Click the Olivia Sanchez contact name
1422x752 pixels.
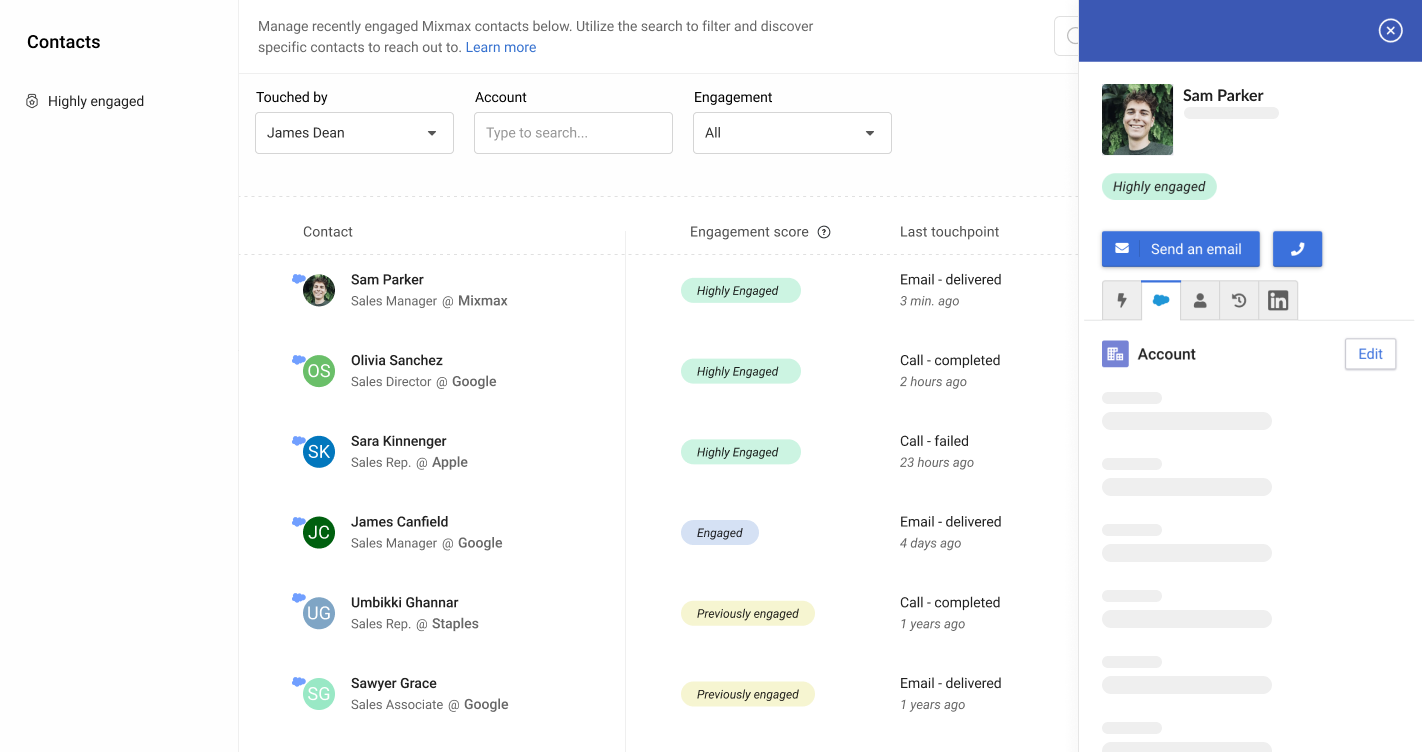(x=397, y=360)
